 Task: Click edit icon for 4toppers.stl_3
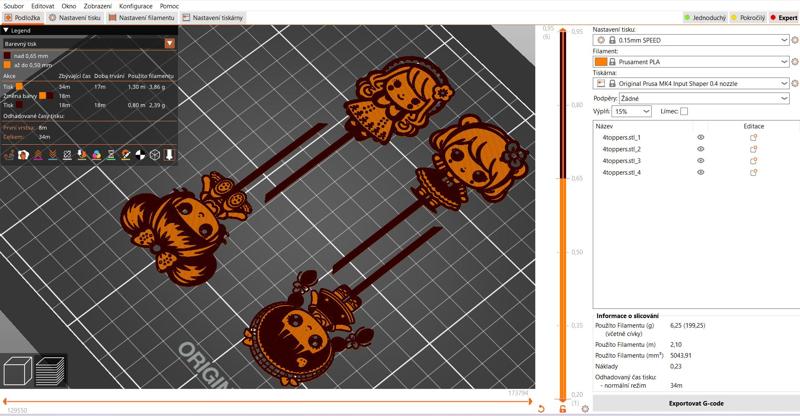(753, 161)
